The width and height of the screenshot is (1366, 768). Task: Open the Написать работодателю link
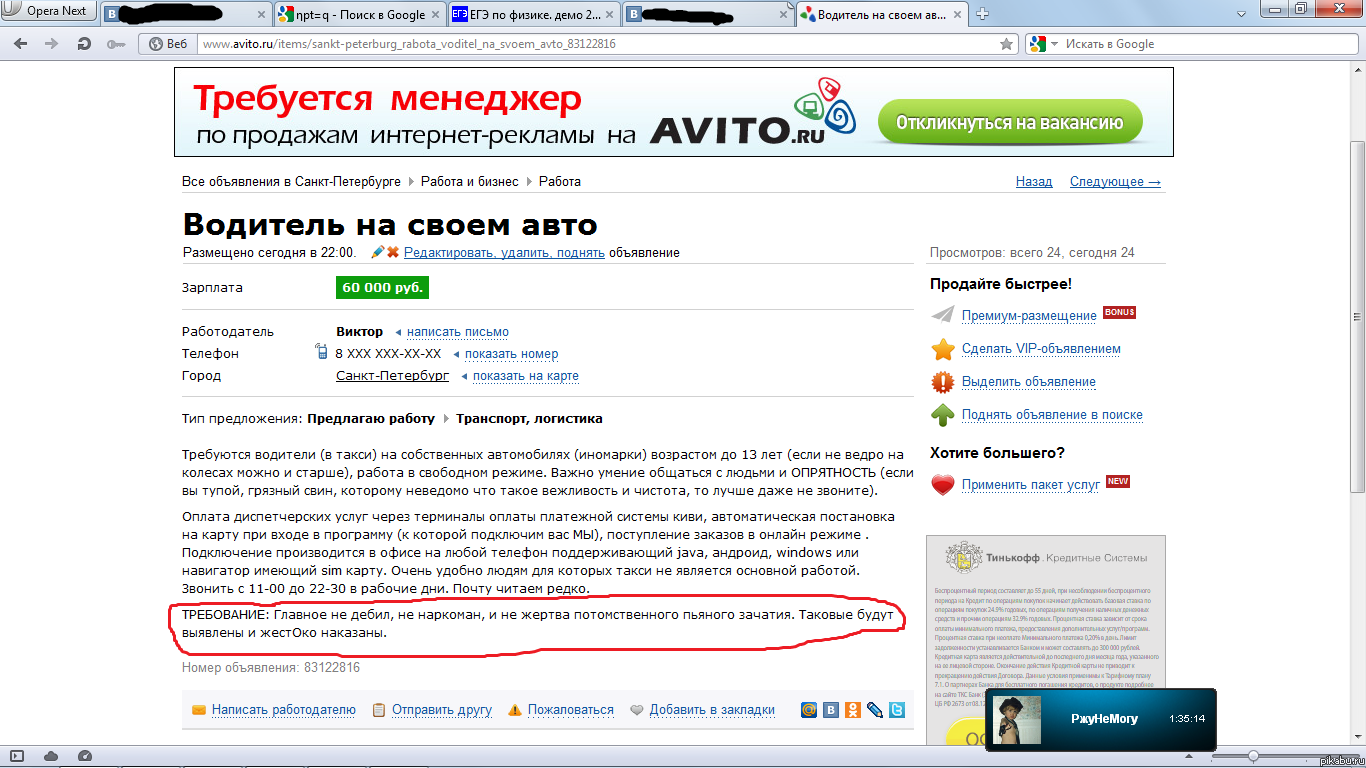[x=283, y=710]
